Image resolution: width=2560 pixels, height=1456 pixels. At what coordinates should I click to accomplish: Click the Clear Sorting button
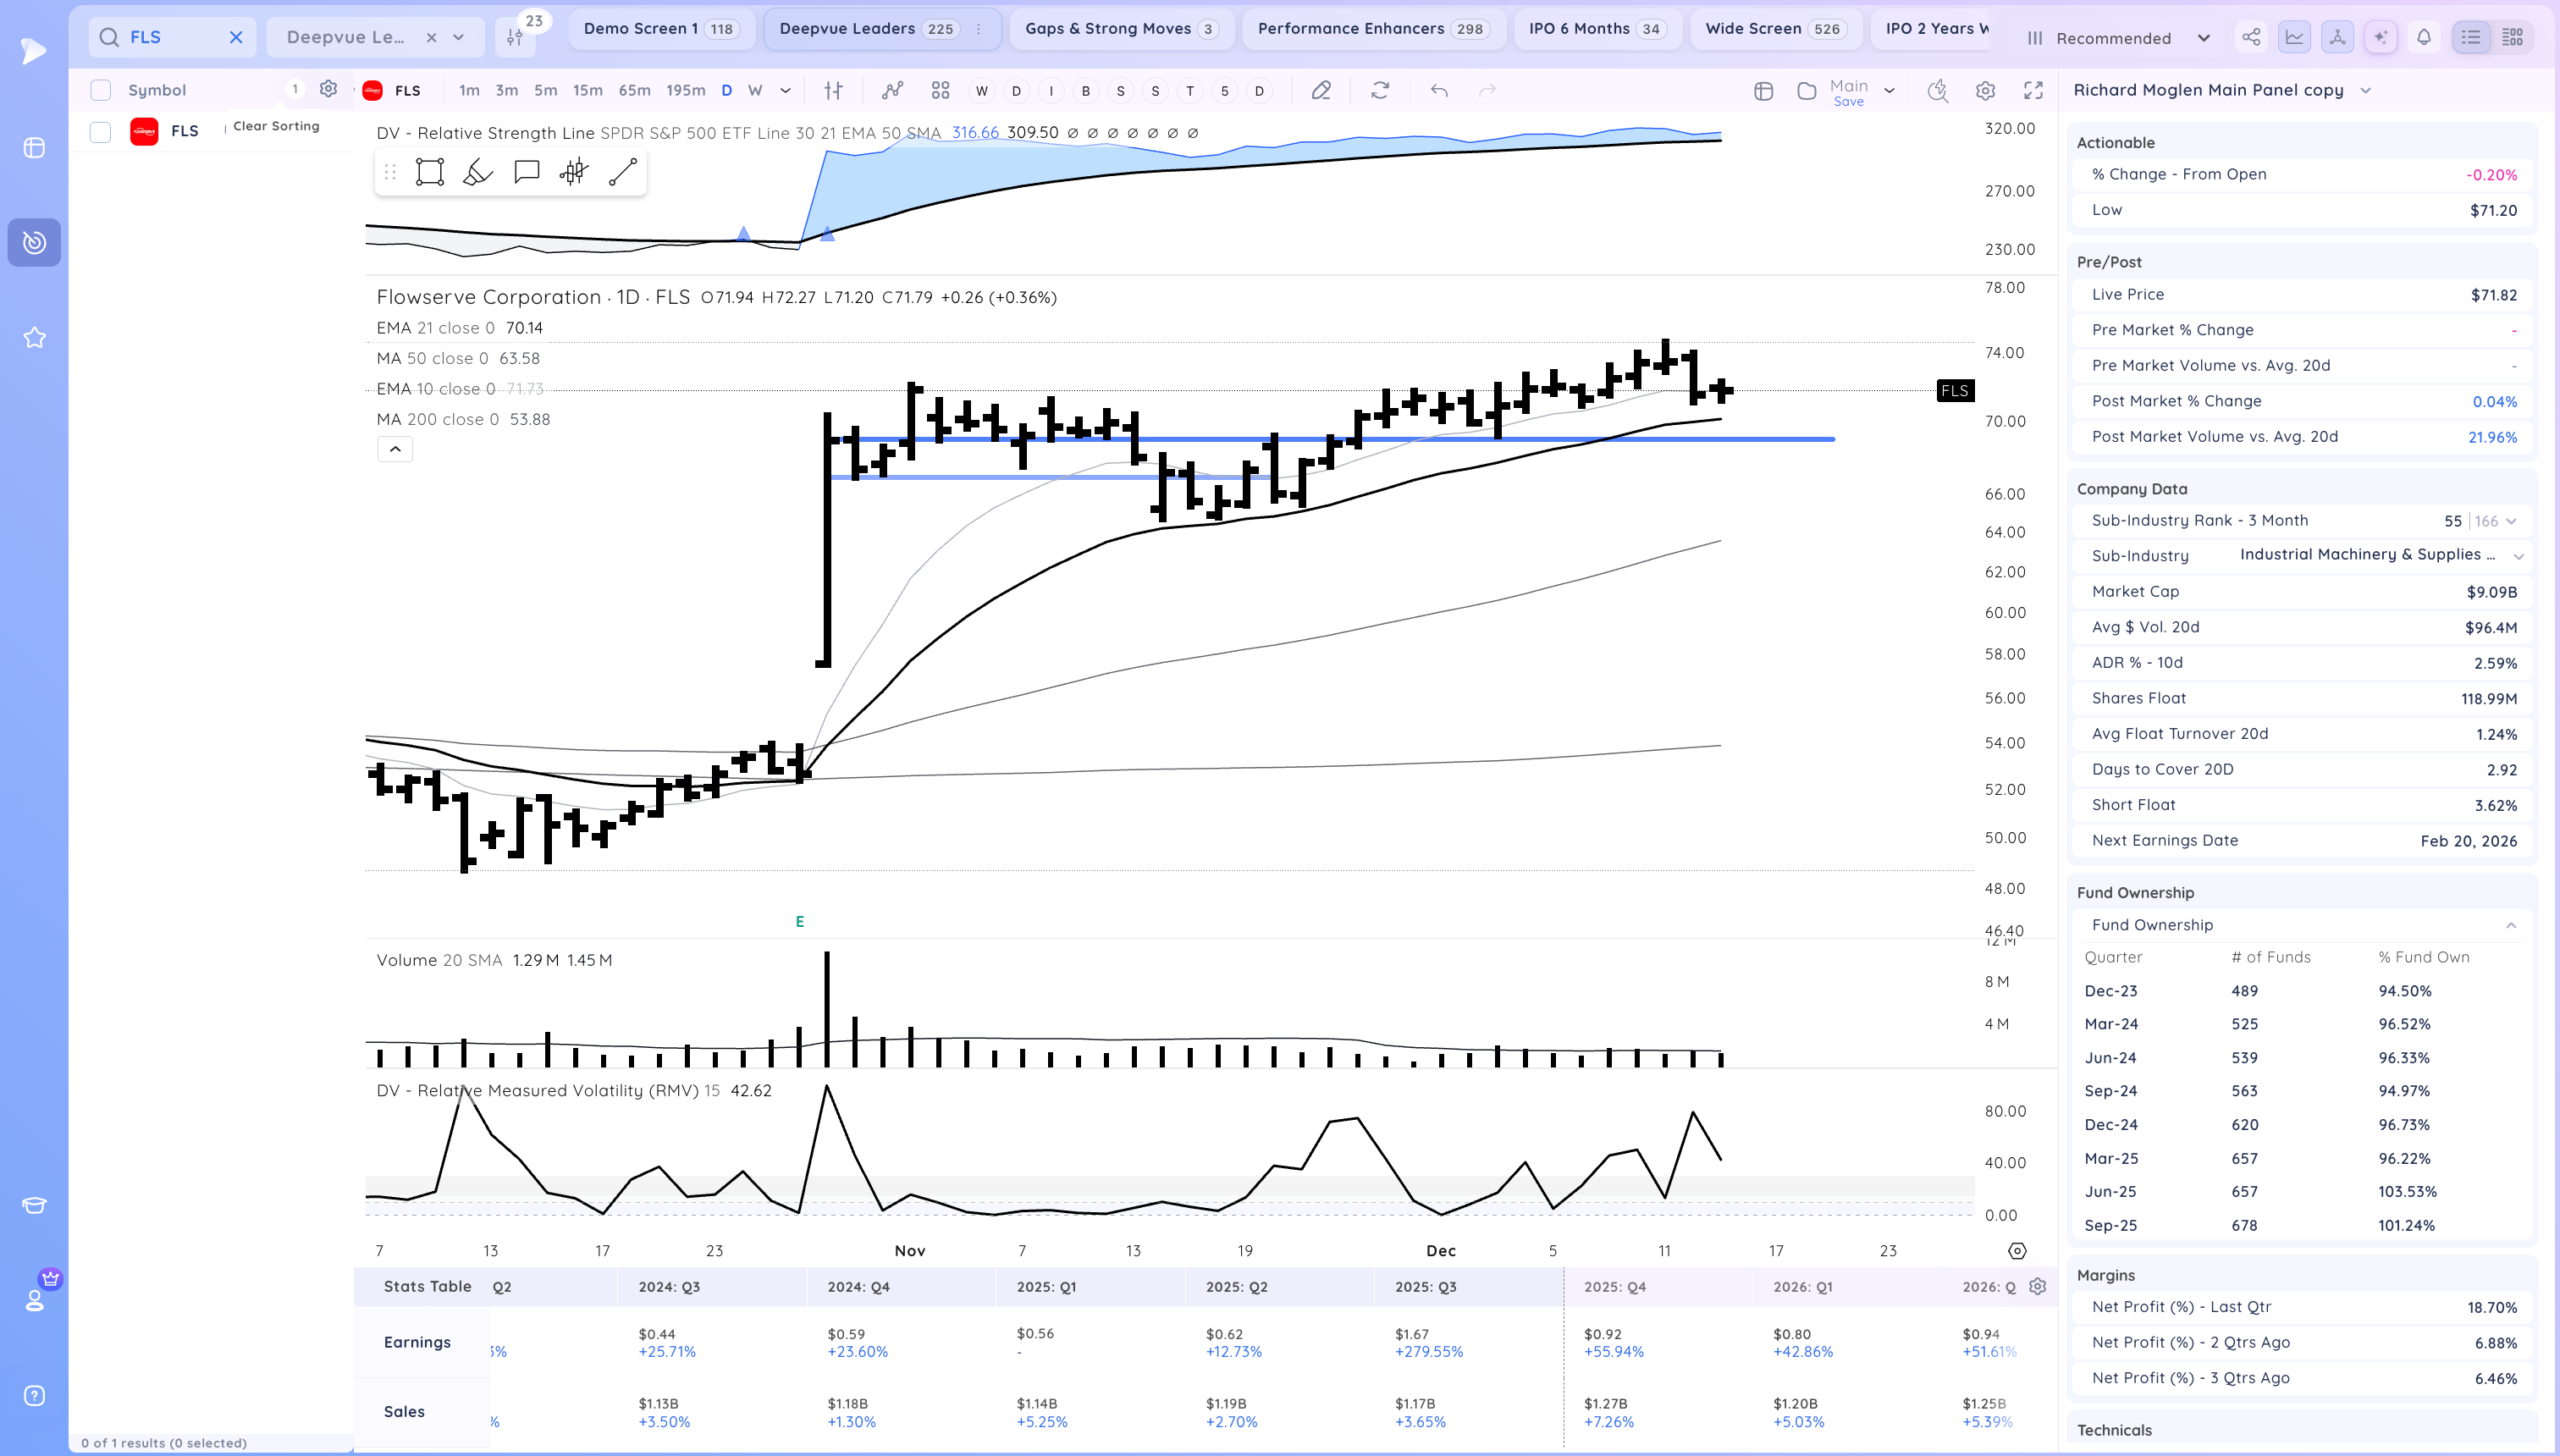276,126
